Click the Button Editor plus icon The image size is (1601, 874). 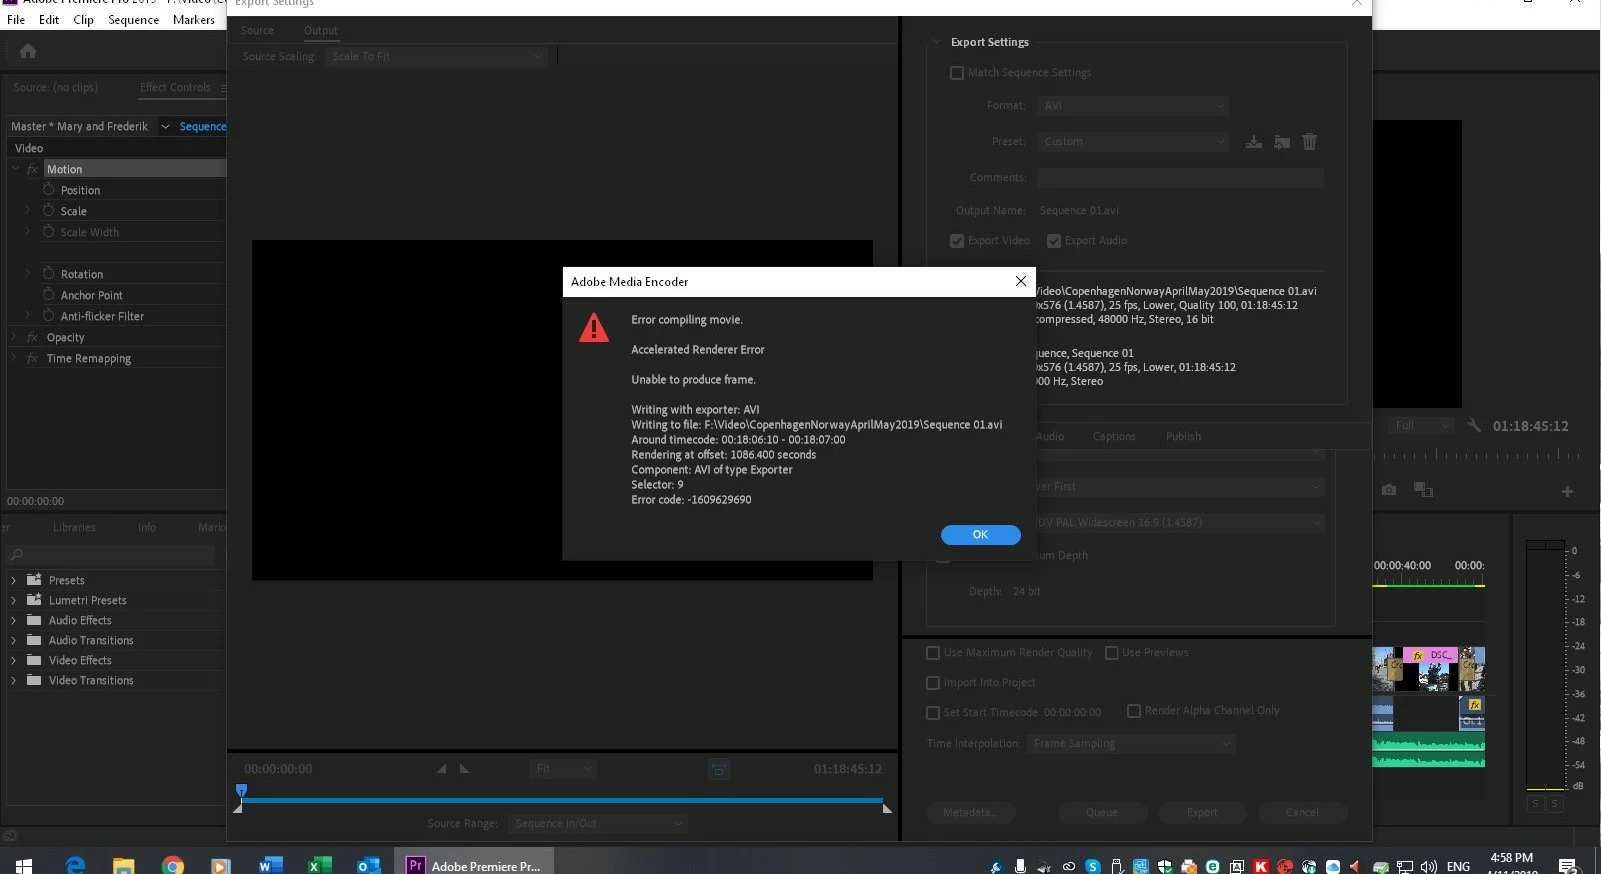[x=1567, y=491]
